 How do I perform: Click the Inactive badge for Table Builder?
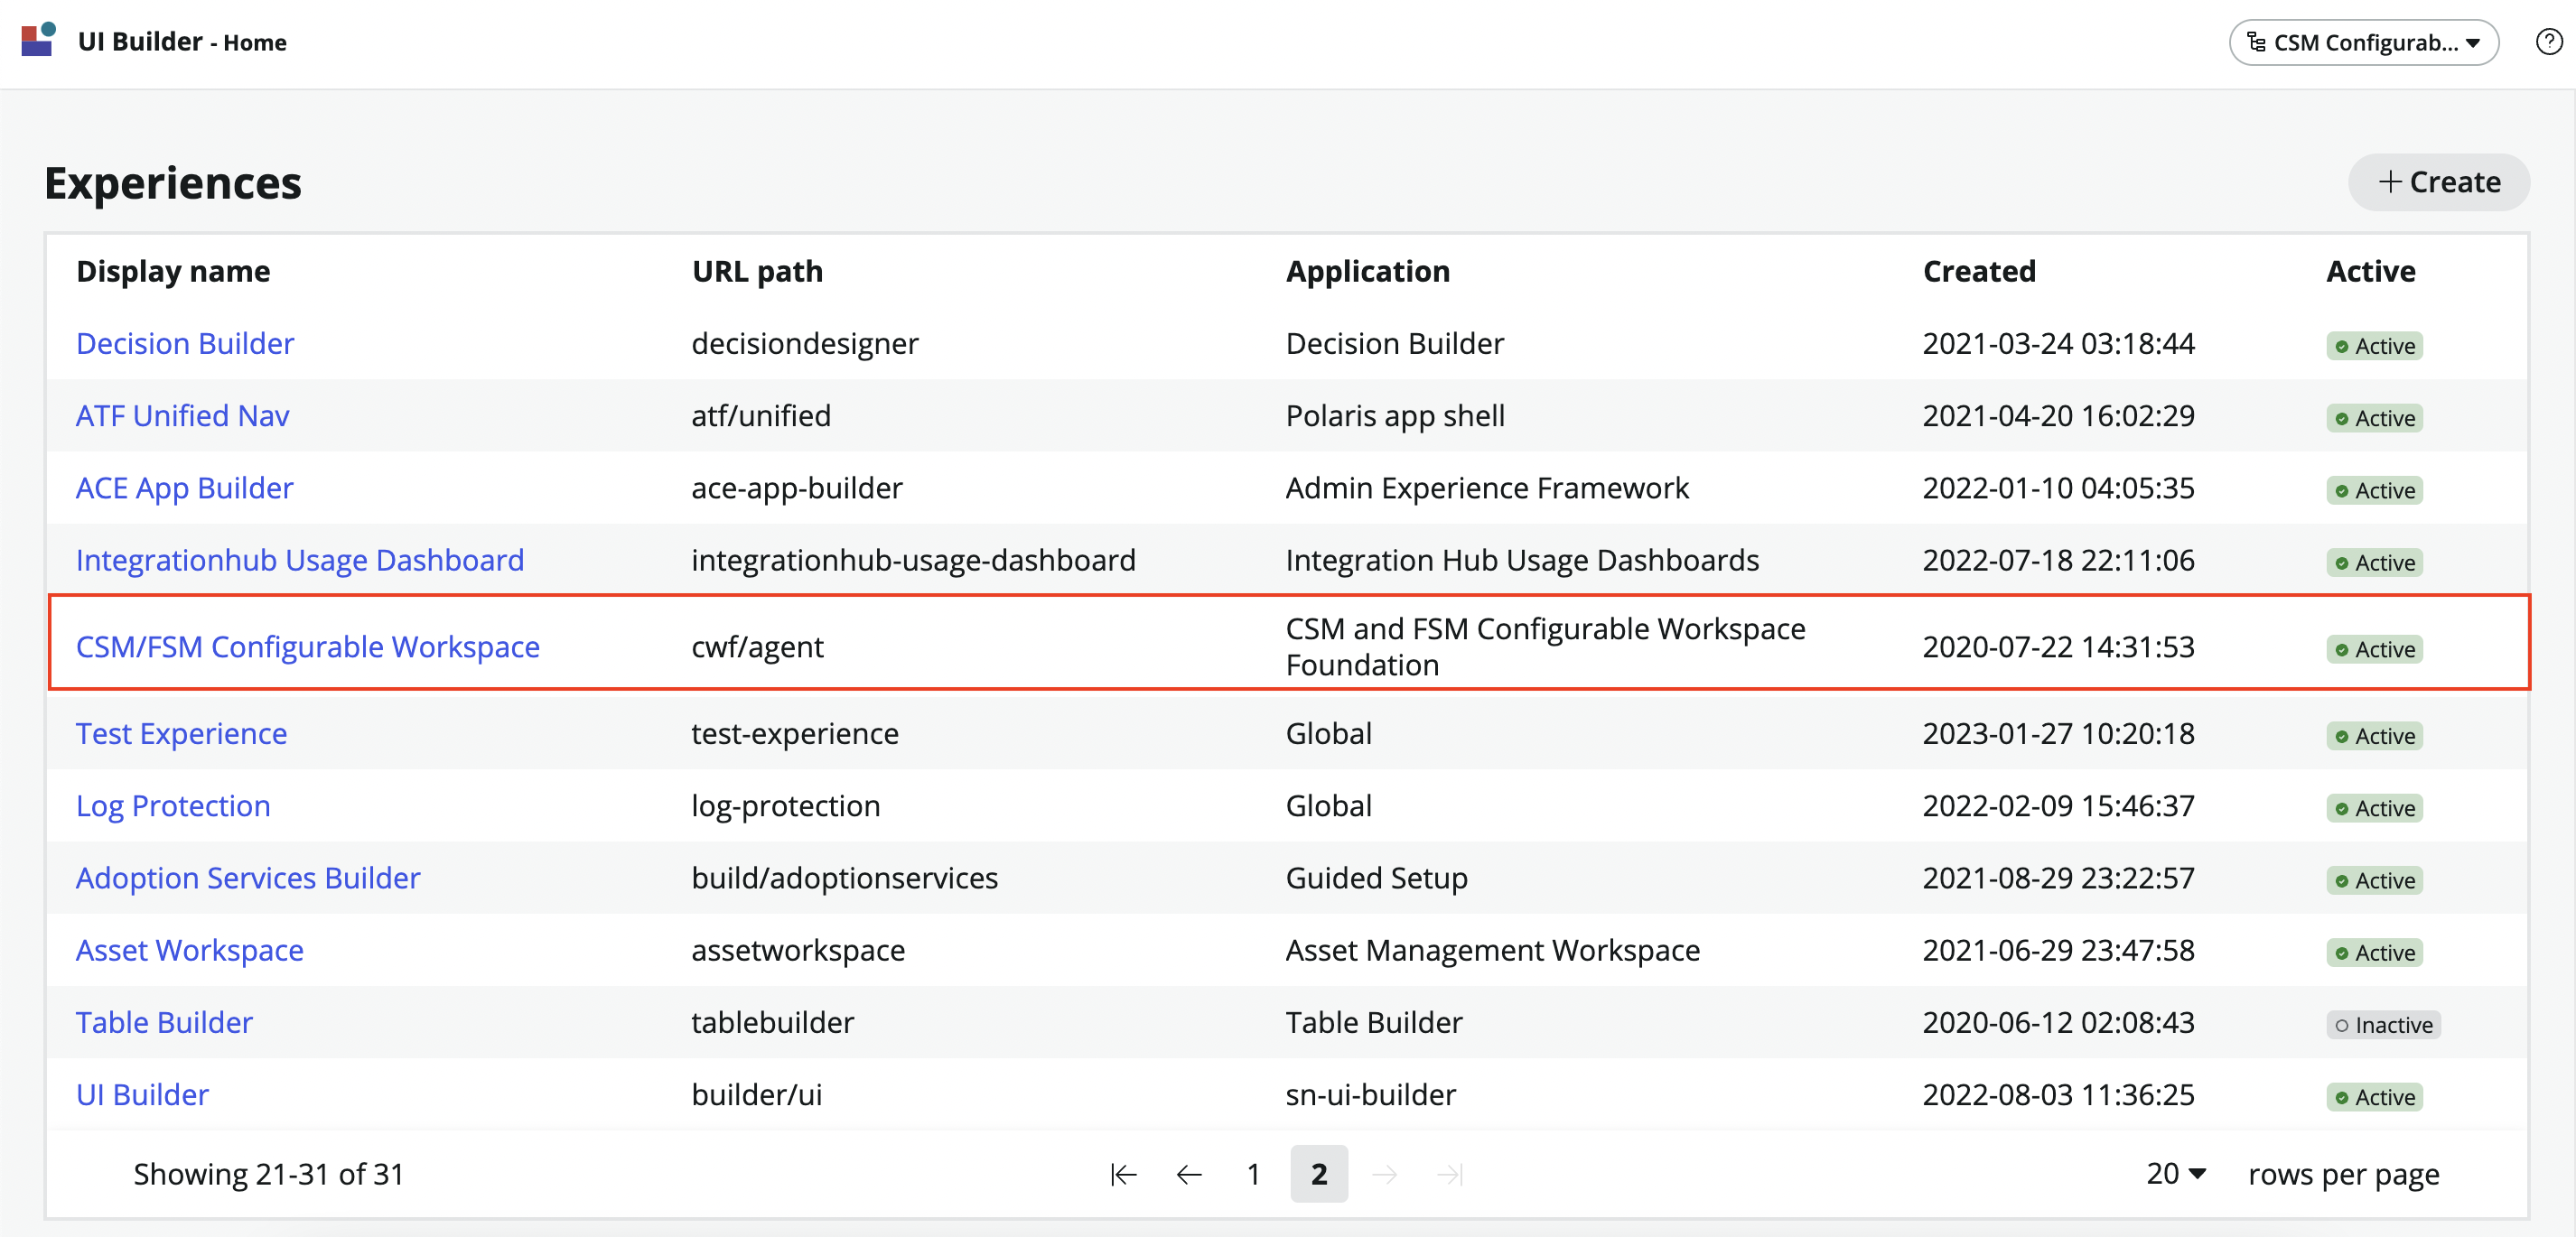coord(2382,1024)
